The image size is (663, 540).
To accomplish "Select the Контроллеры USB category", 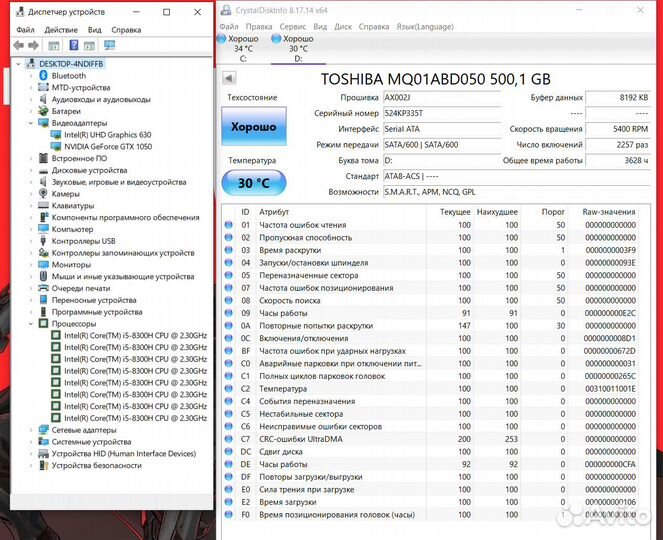I will 83,241.
